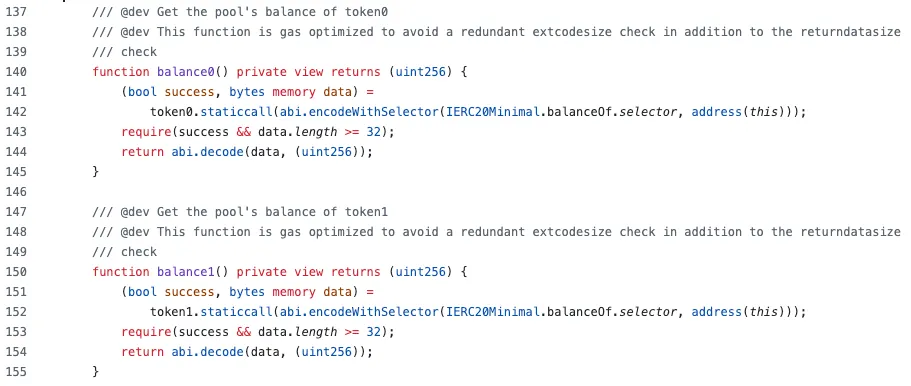Click line number 137
The height and width of the screenshot is (386, 911).
(16, 11)
